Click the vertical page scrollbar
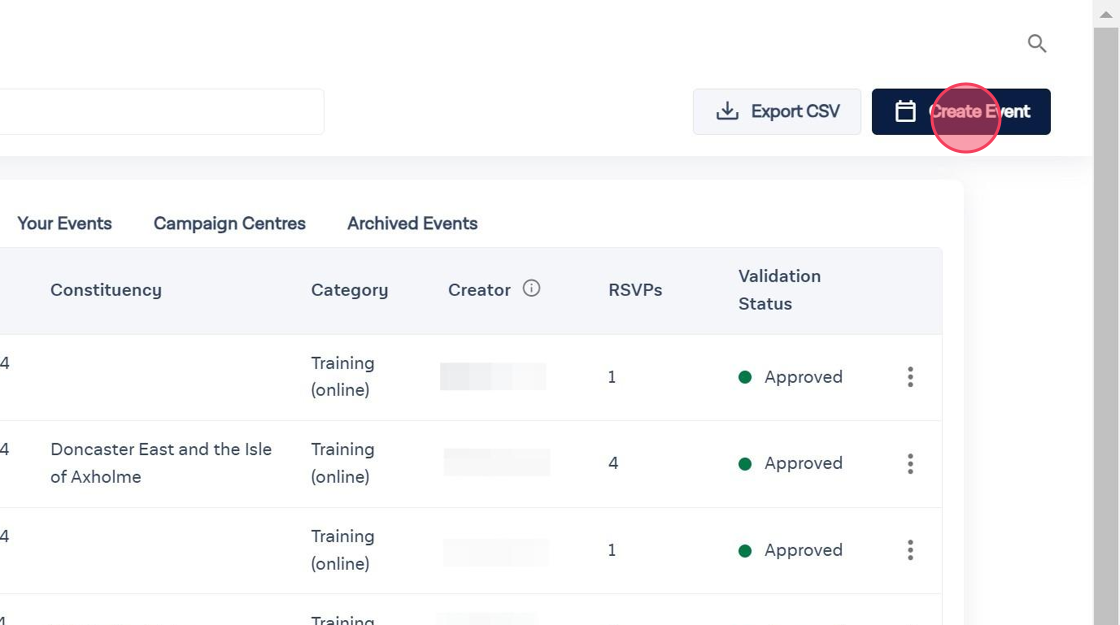The image size is (1120, 625). pos(1106,320)
